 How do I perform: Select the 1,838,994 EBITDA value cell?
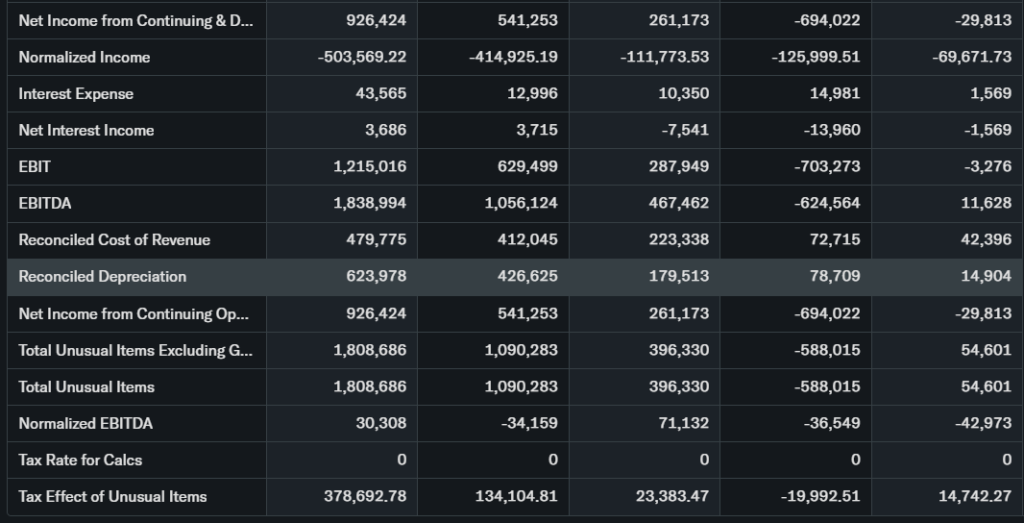(369, 203)
